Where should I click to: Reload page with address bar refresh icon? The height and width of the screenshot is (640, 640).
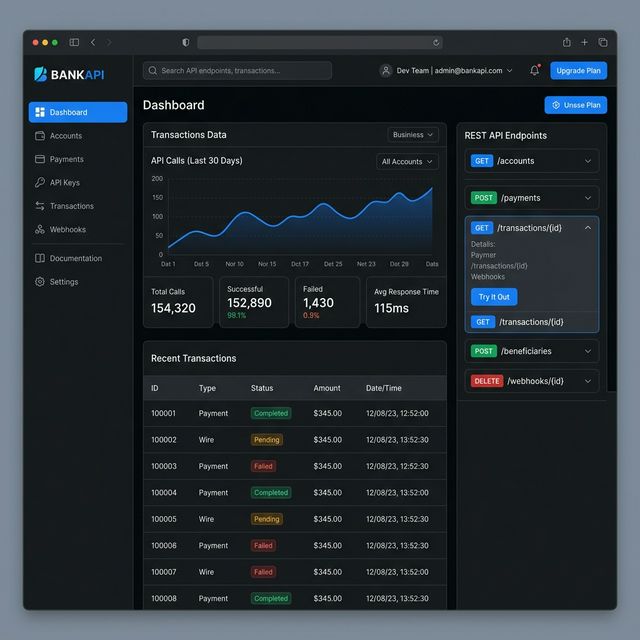tap(436, 42)
